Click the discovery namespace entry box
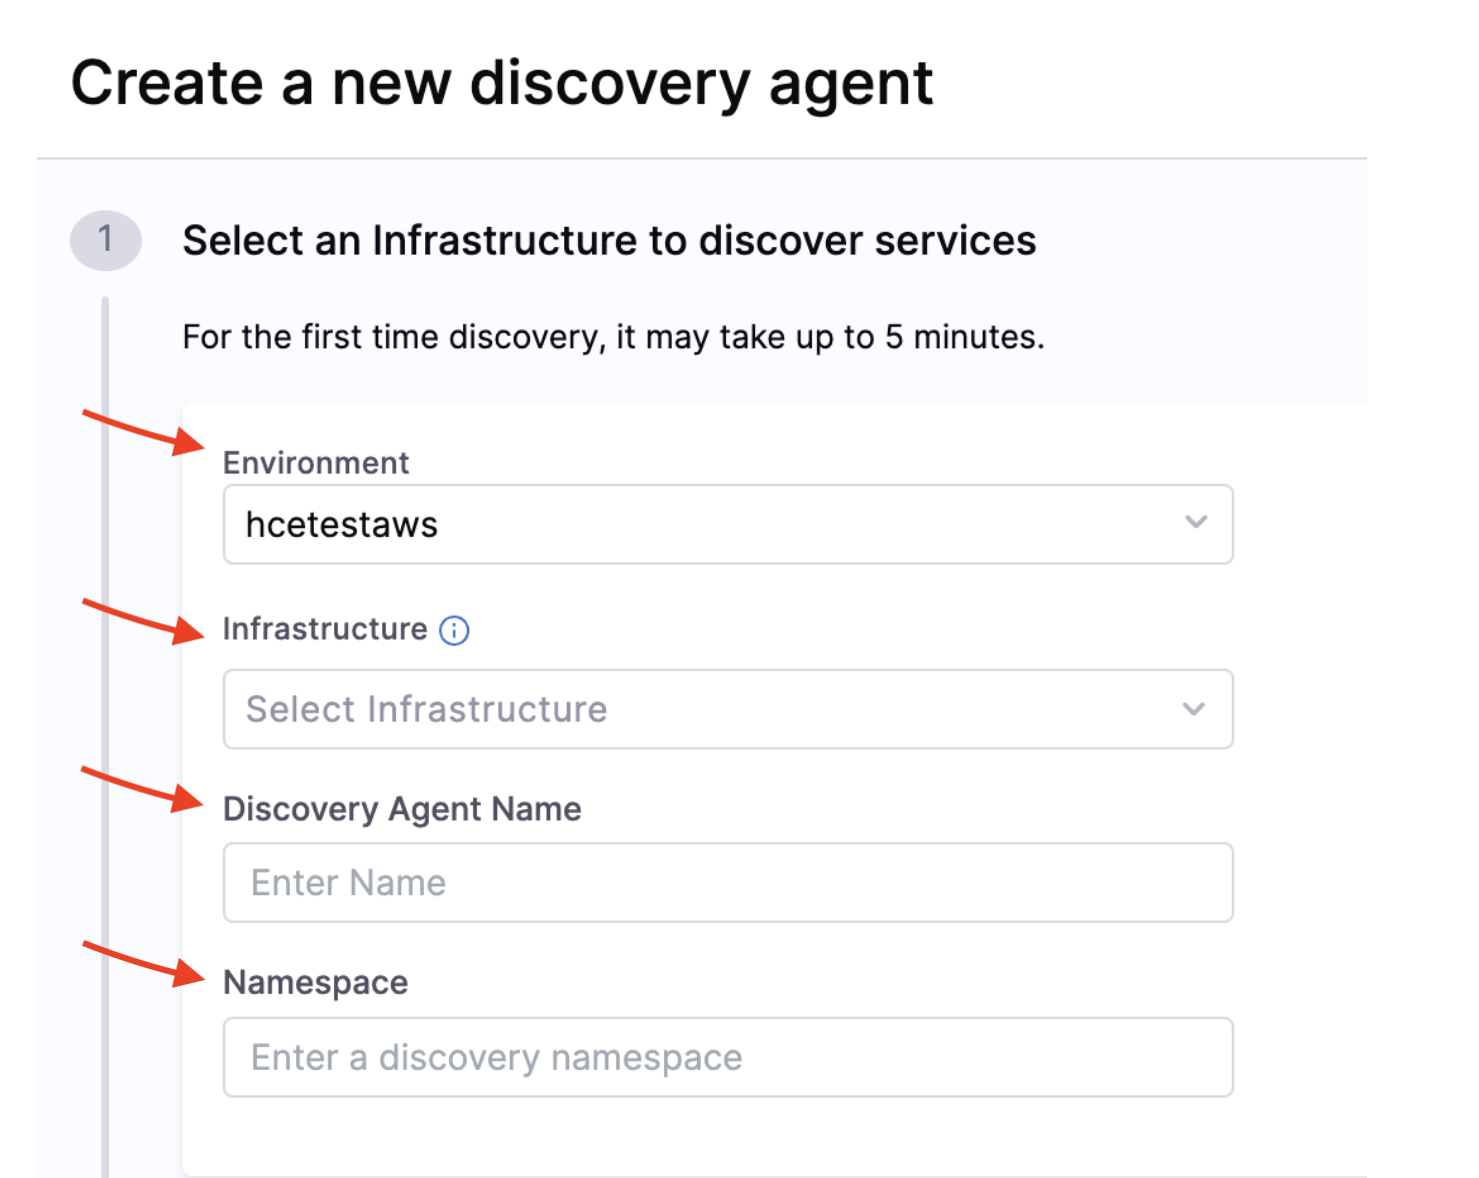The width and height of the screenshot is (1479, 1178). click(728, 1057)
